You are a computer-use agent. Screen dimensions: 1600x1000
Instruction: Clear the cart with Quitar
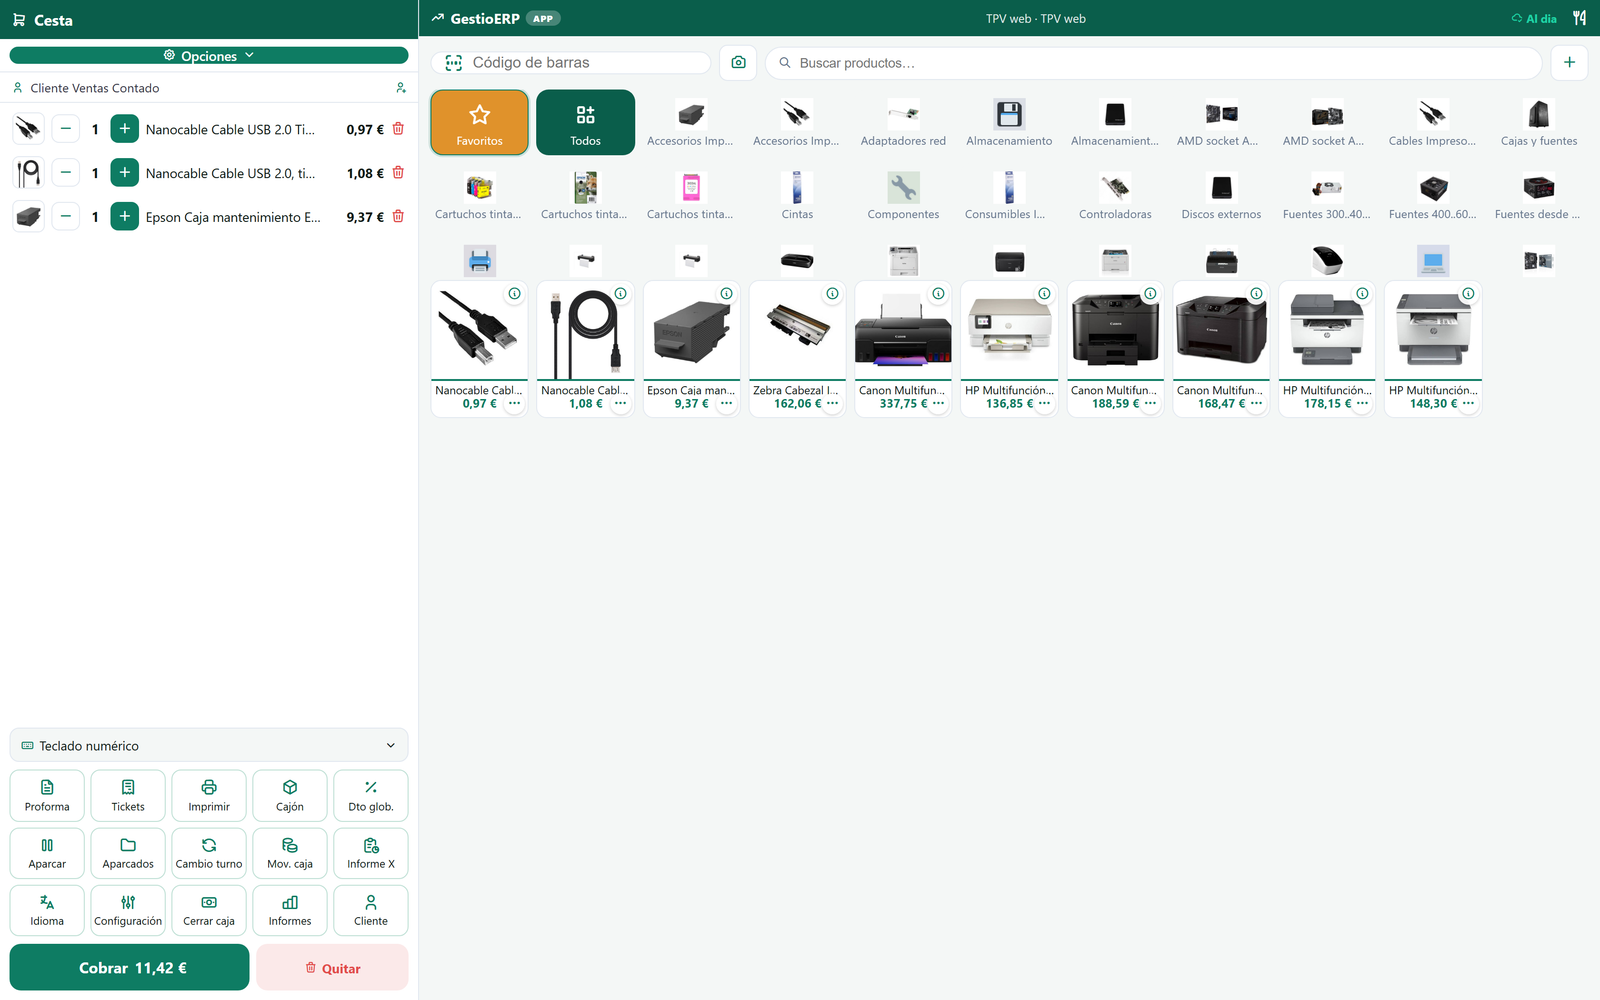pos(332,967)
